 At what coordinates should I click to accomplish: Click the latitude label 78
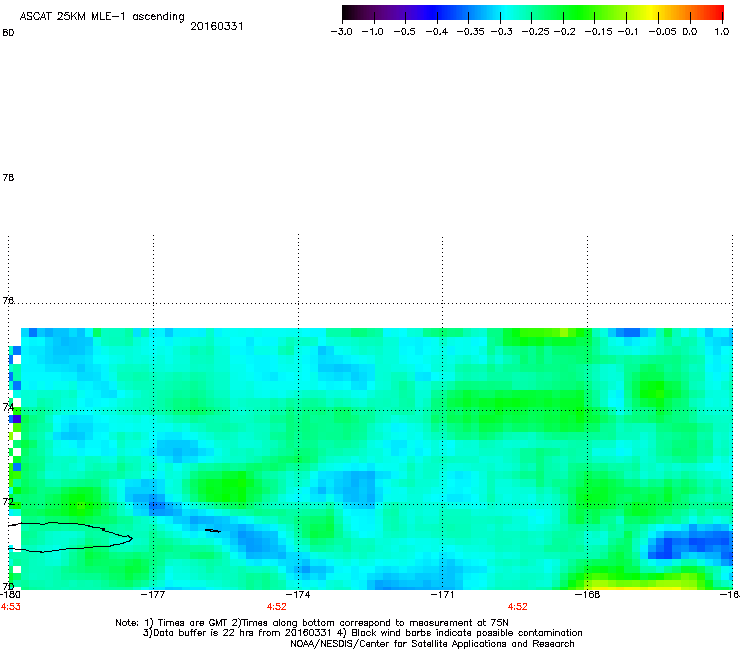pyautogui.click(x=8, y=177)
